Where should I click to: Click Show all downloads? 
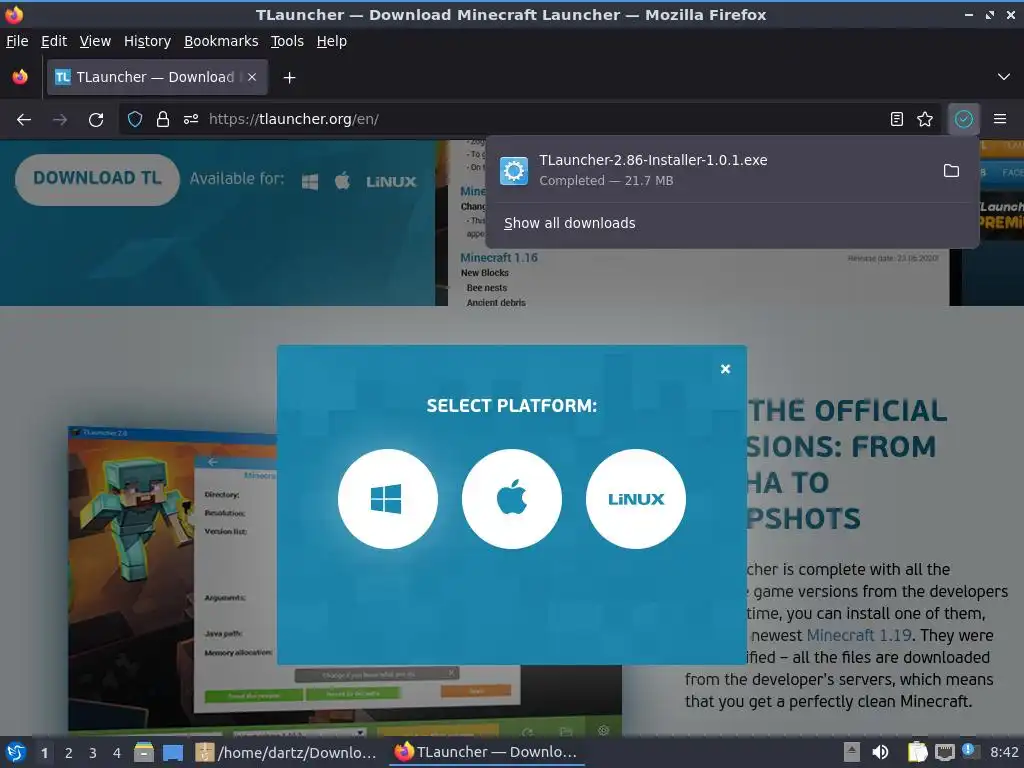[569, 223]
